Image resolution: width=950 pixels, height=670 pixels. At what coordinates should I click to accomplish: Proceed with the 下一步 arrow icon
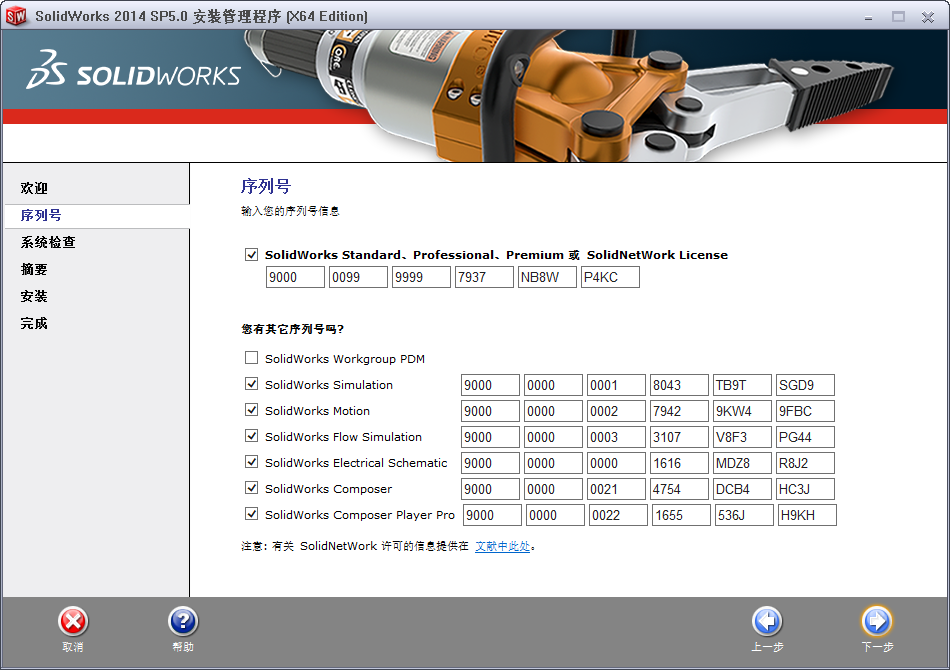[x=877, y=622]
